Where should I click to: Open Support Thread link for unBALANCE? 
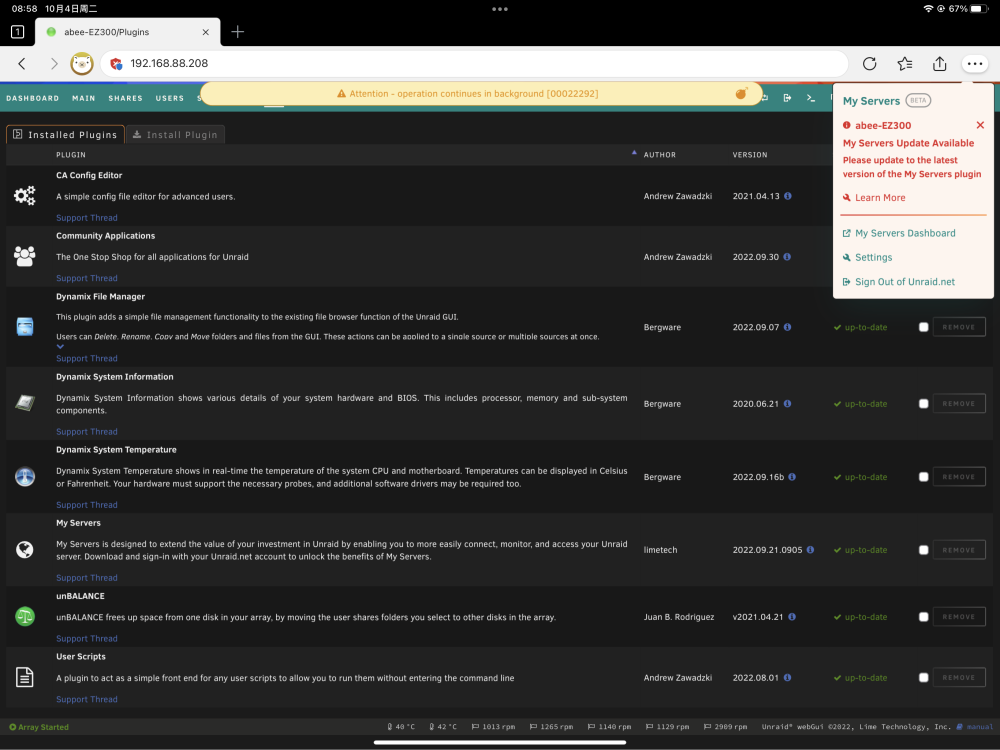[87, 638]
